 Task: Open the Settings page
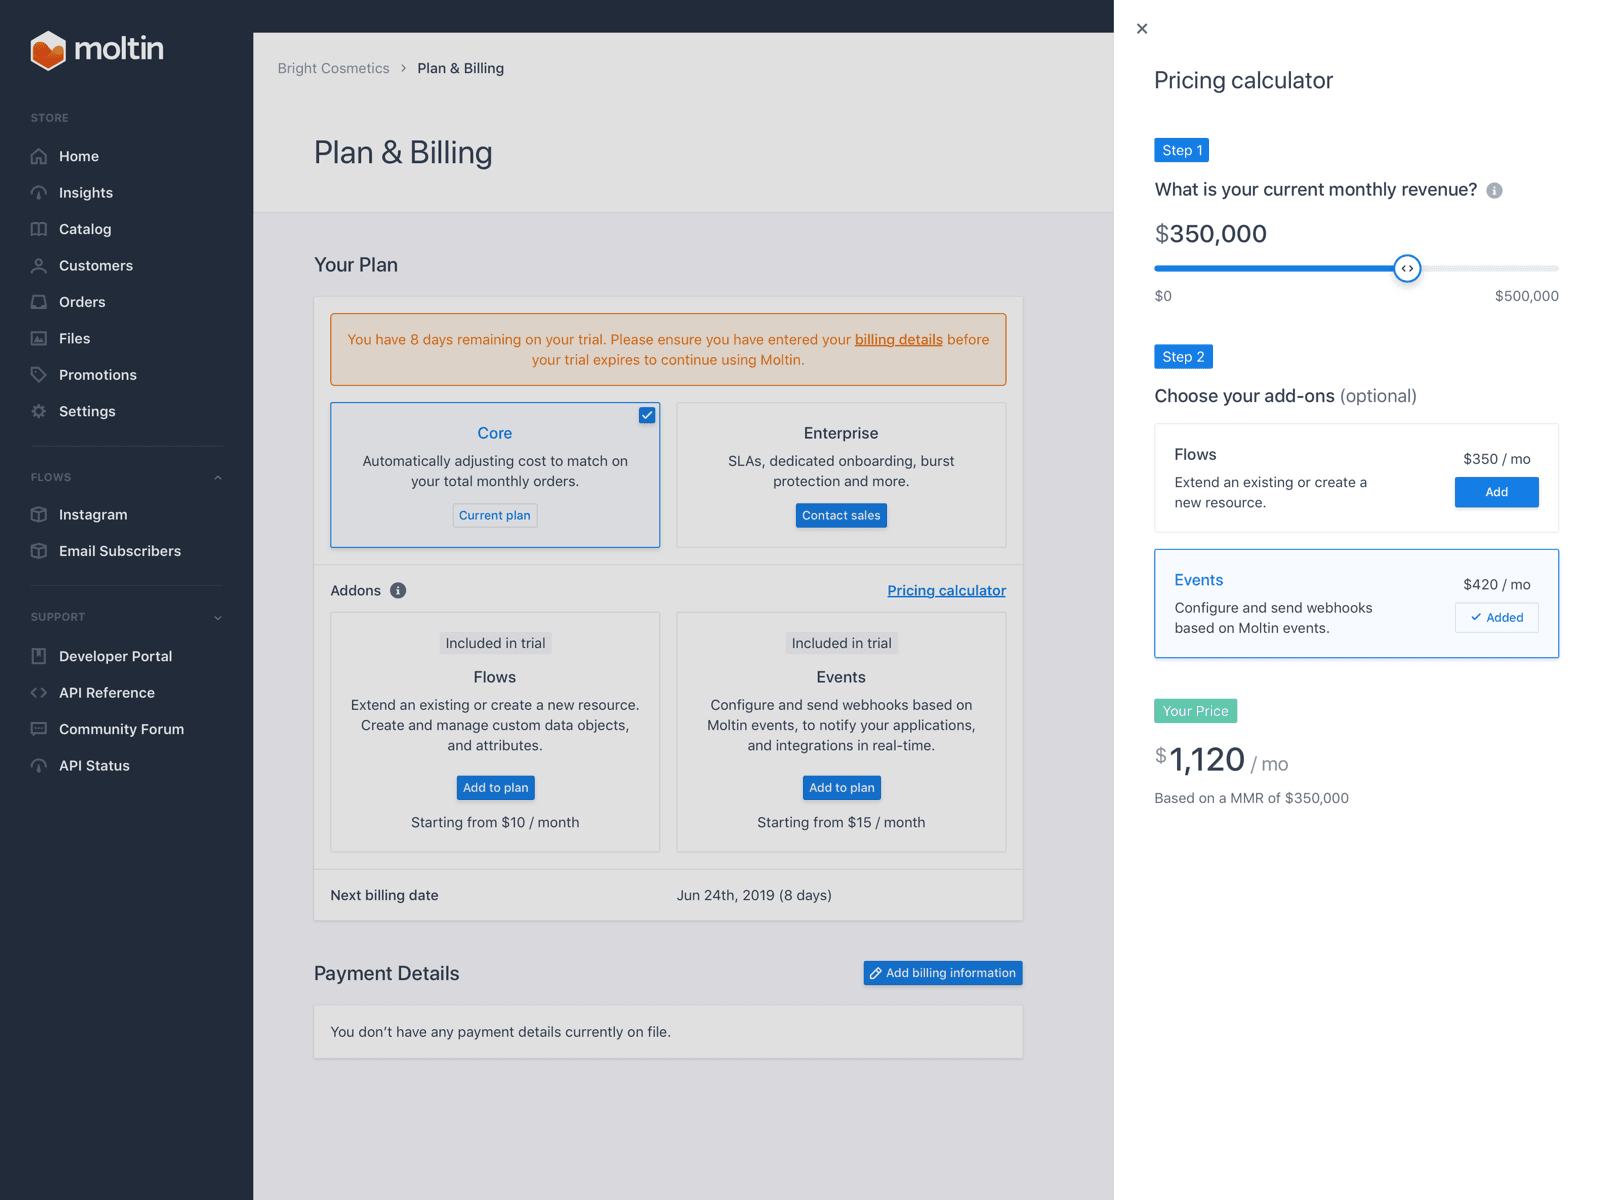[x=87, y=411]
